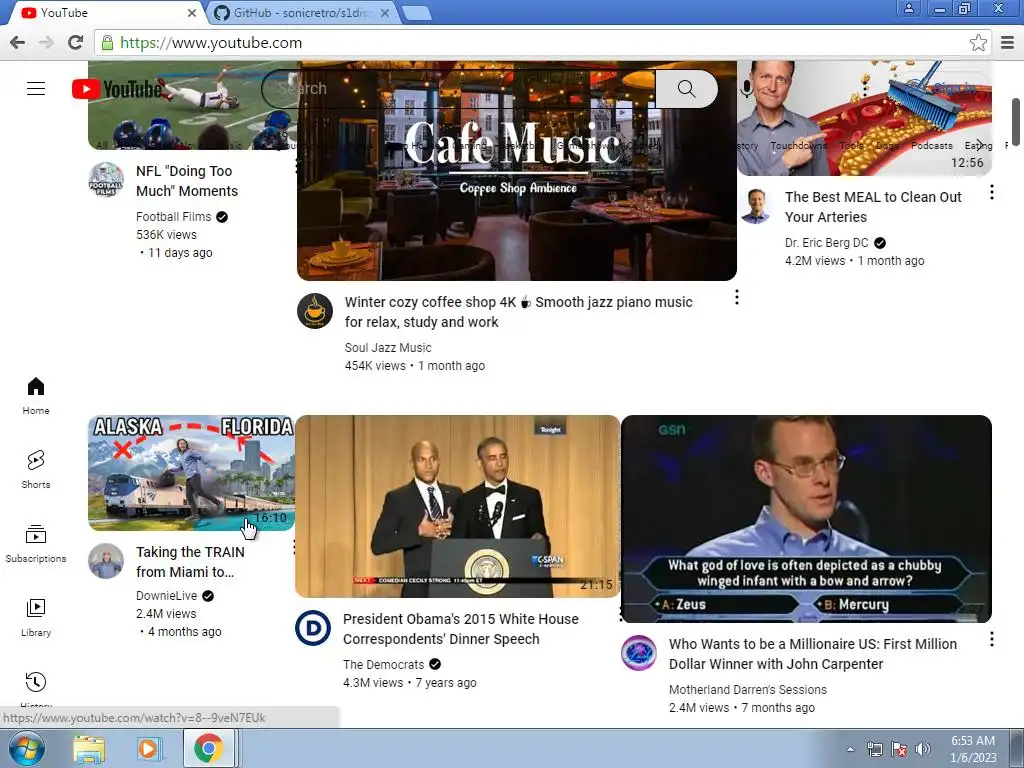Click the DownieLive channel avatar
Image resolution: width=1024 pixels, height=768 pixels.
[106, 561]
